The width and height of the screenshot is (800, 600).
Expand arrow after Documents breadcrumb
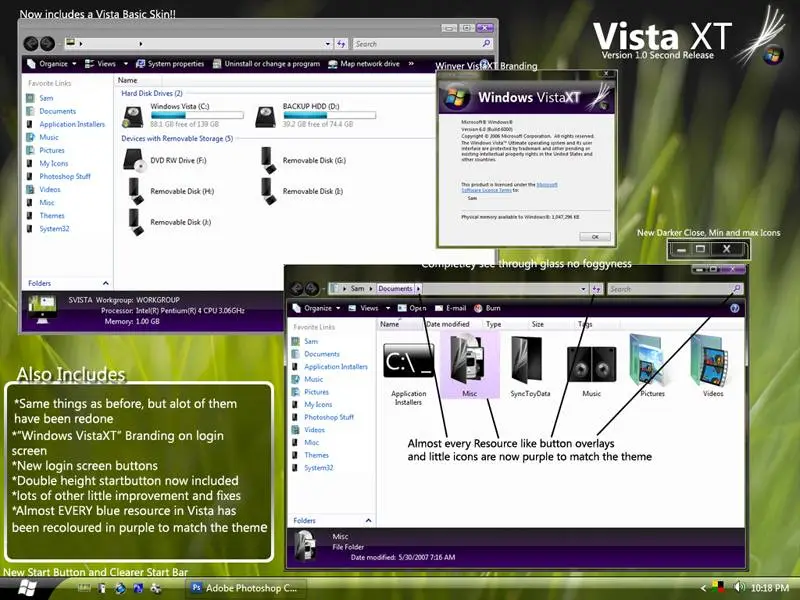[x=418, y=289]
